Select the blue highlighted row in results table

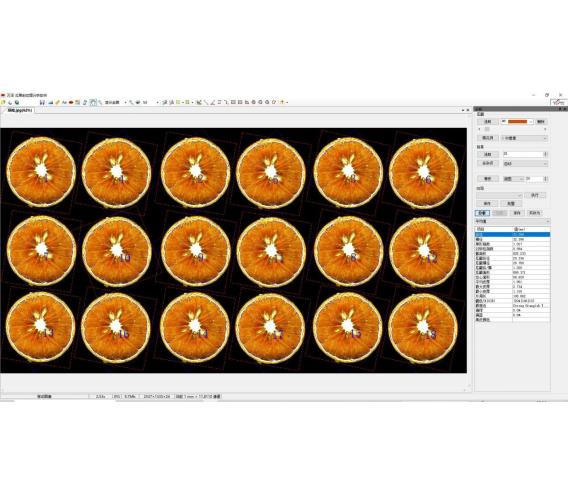click(512, 235)
